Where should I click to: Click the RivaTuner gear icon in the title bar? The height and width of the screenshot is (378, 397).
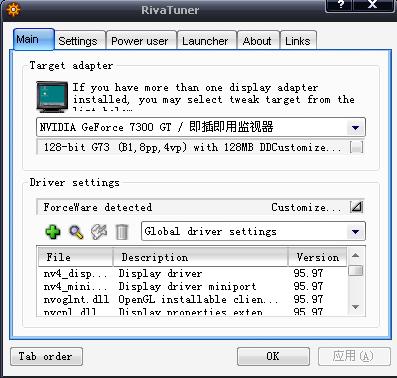13,9
